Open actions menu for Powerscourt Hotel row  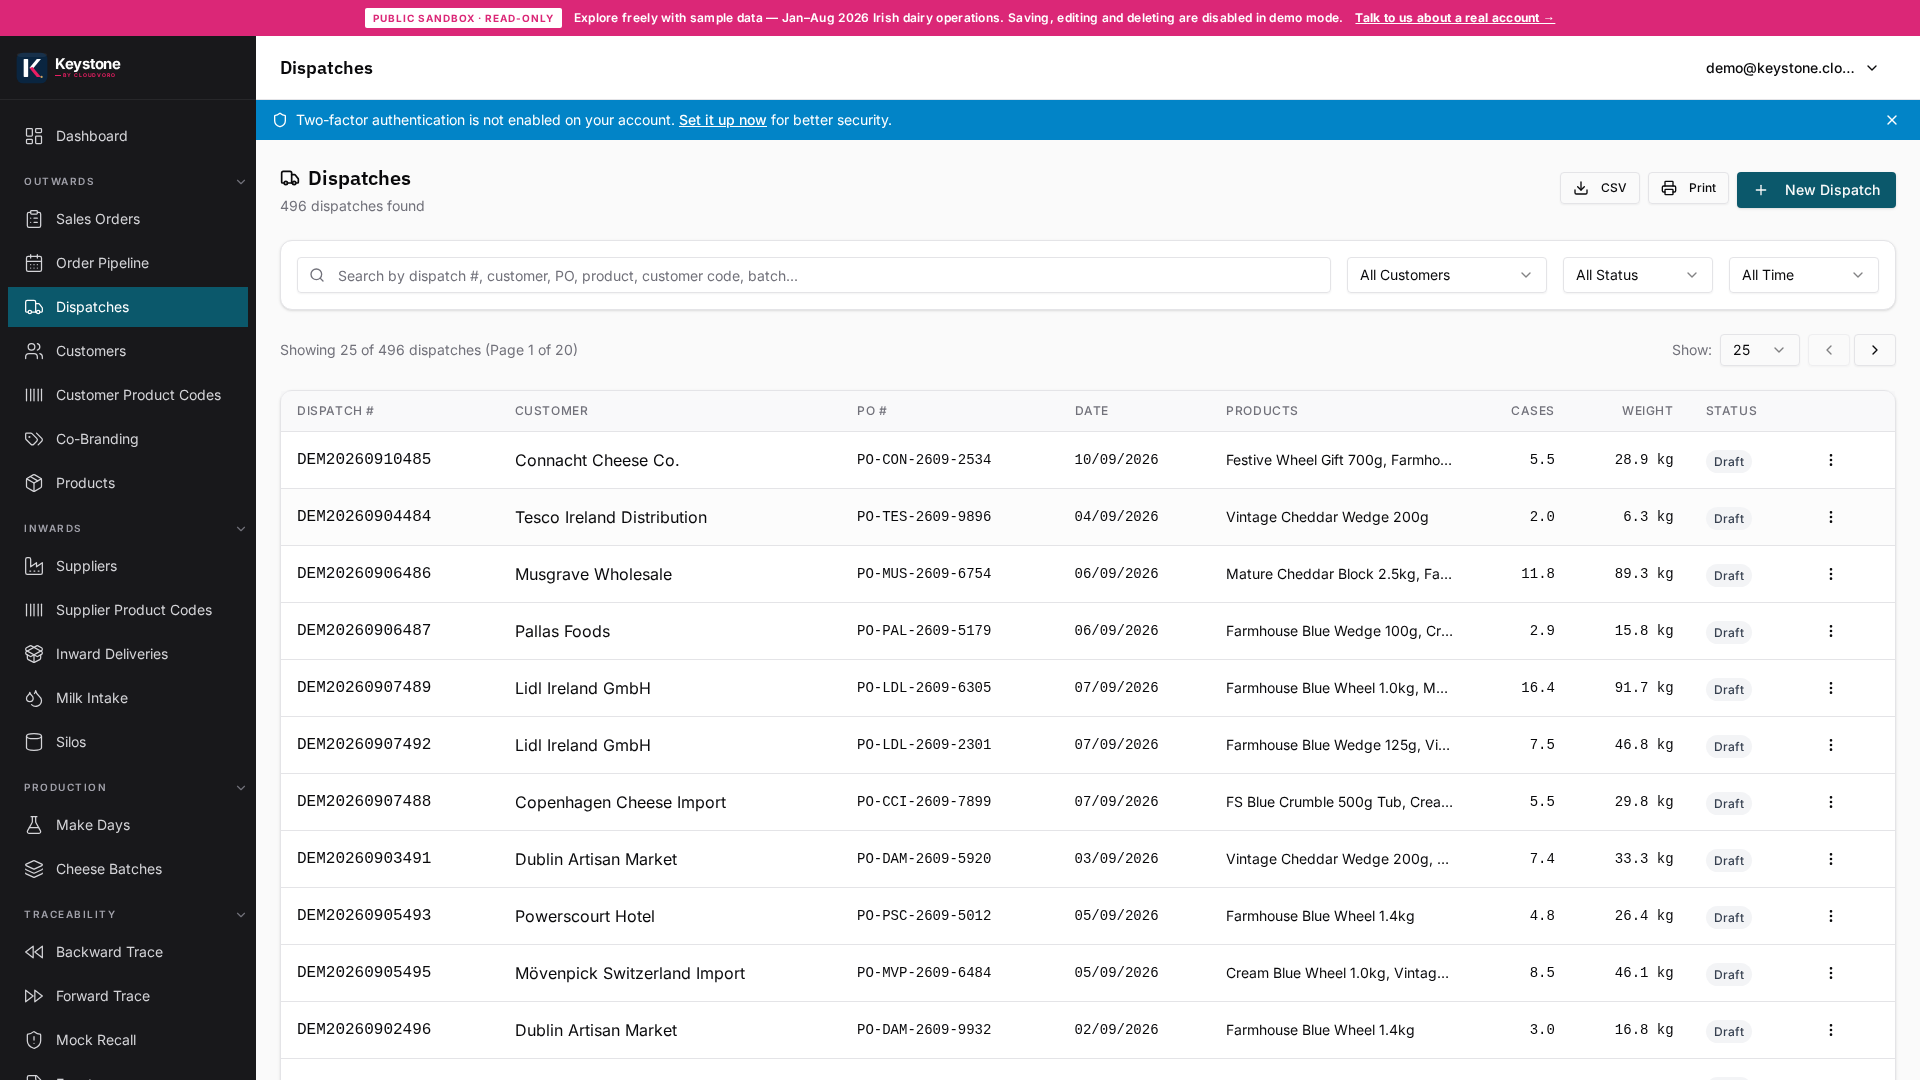click(x=1830, y=916)
